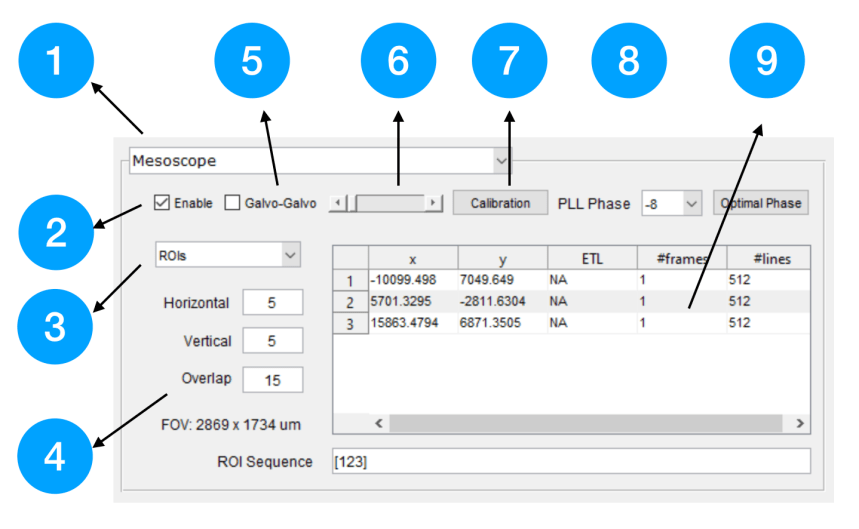Click the slider's left arrow button
This screenshot has width=859, height=529.
tap(338, 203)
